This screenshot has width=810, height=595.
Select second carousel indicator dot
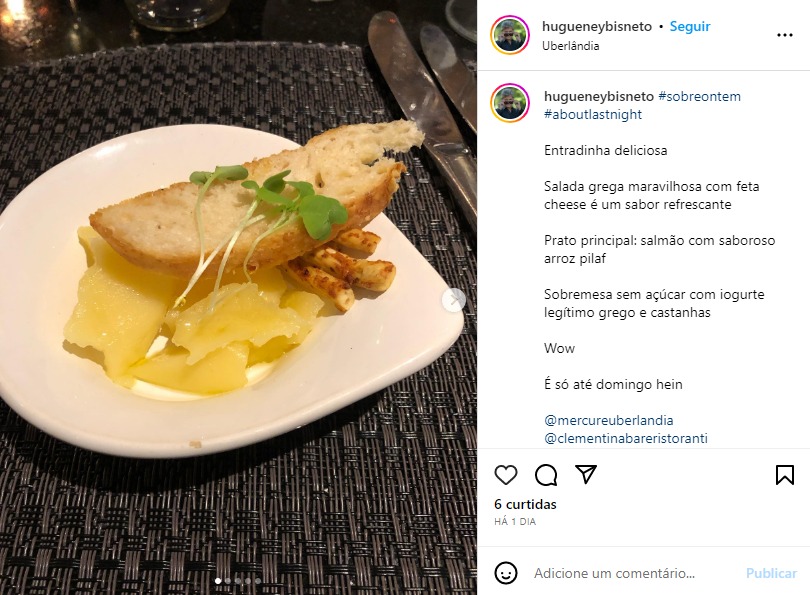coord(228,581)
